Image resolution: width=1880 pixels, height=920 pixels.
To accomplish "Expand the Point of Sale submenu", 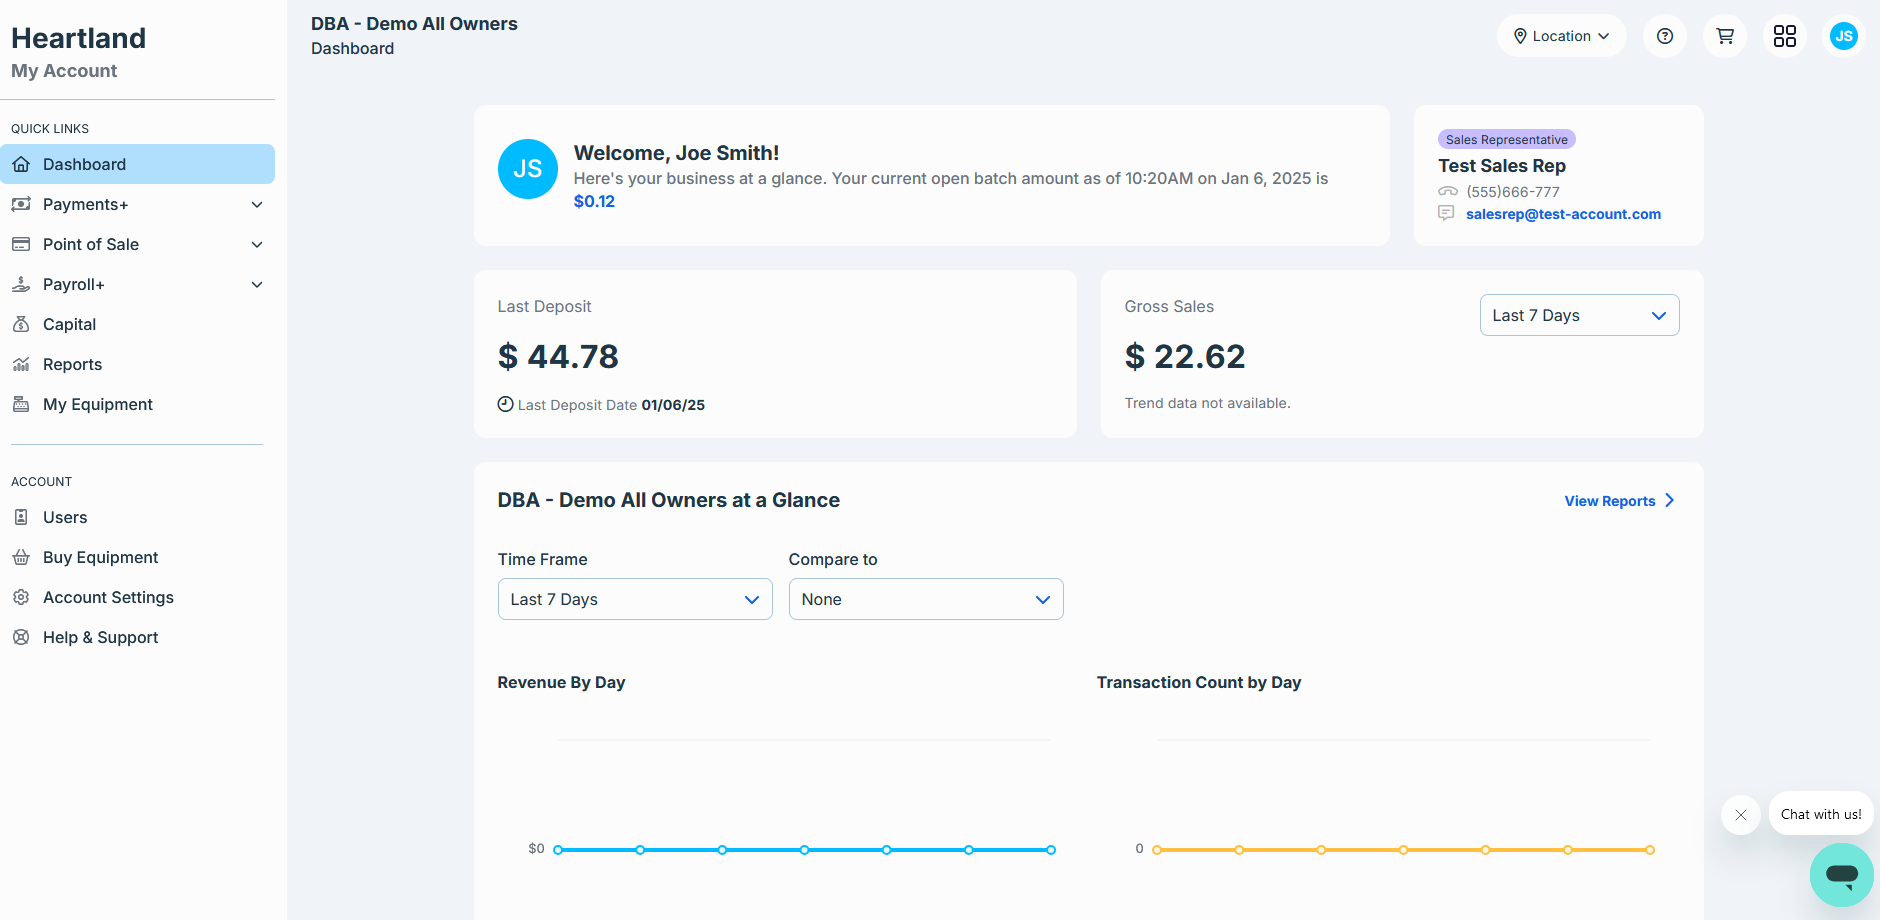I will (x=257, y=244).
